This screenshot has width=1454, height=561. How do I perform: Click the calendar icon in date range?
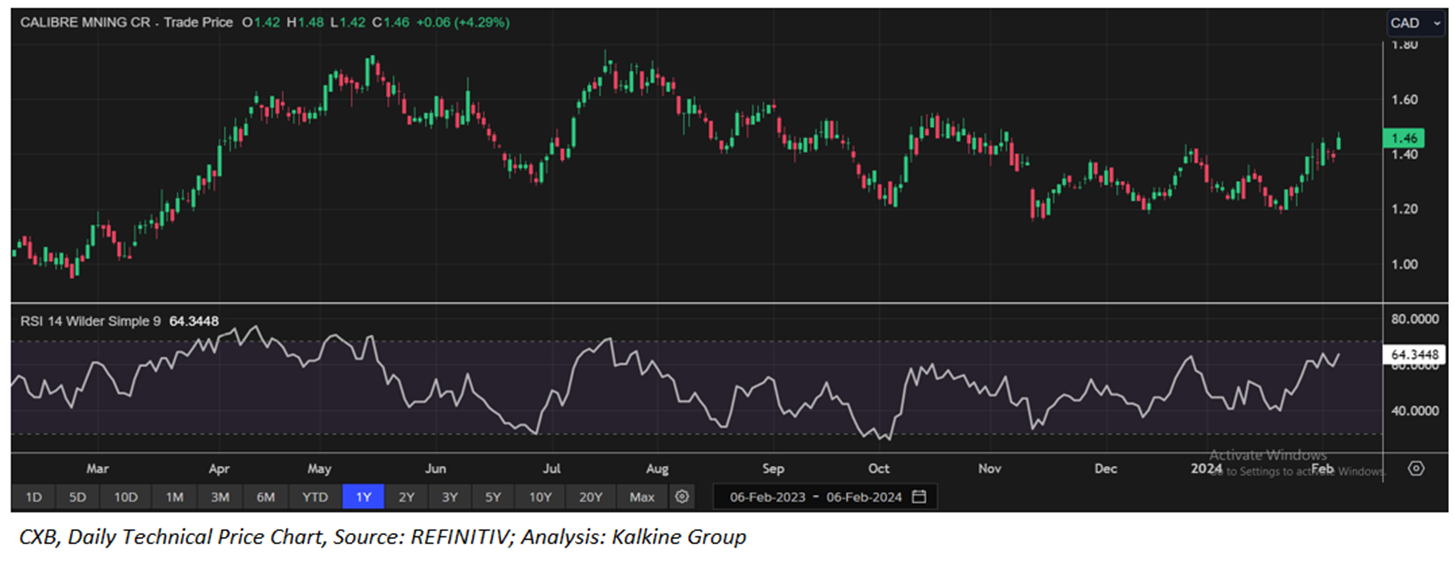click(x=919, y=497)
